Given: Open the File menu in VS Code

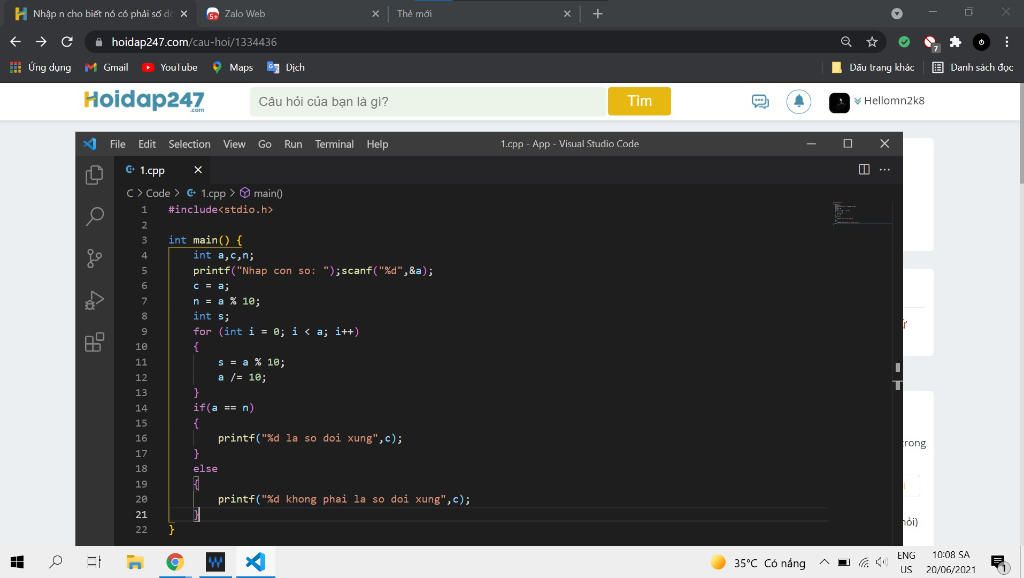Looking at the screenshot, I should [x=118, y=144].
